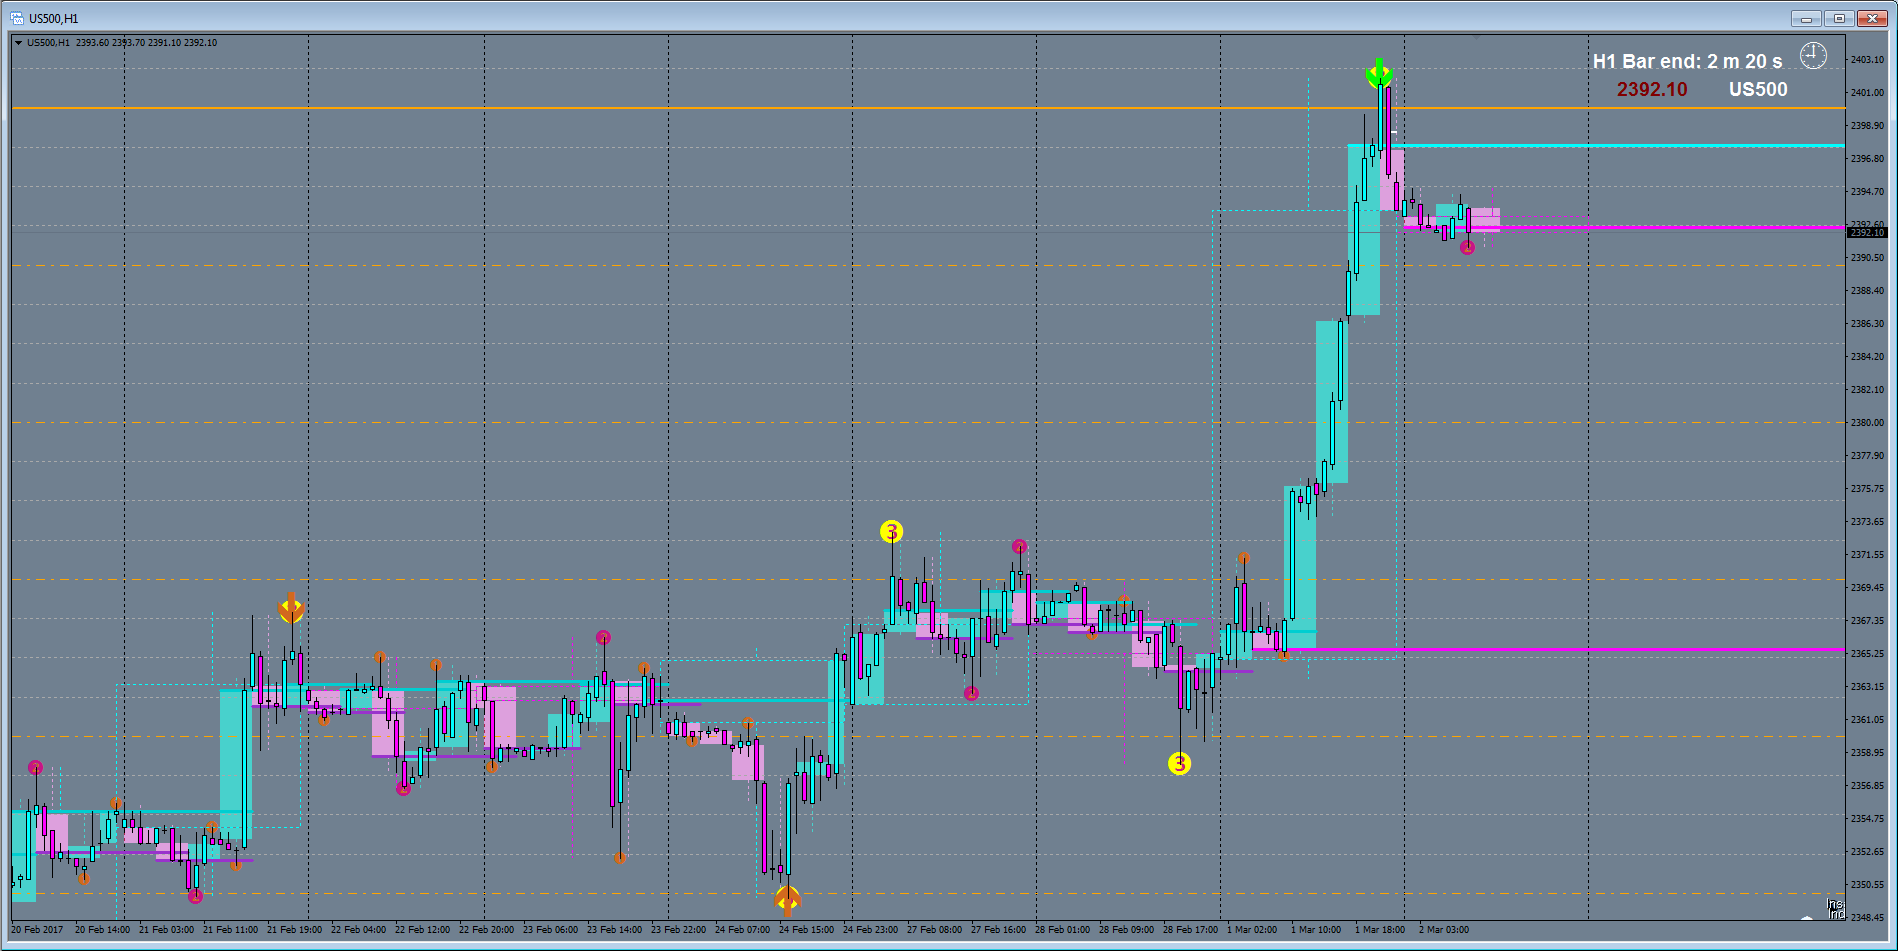Click yellow 3 marker above 24 Feb 23:00 high
1898x951 pixels.
pyautogui.click(x=891, y=532)
